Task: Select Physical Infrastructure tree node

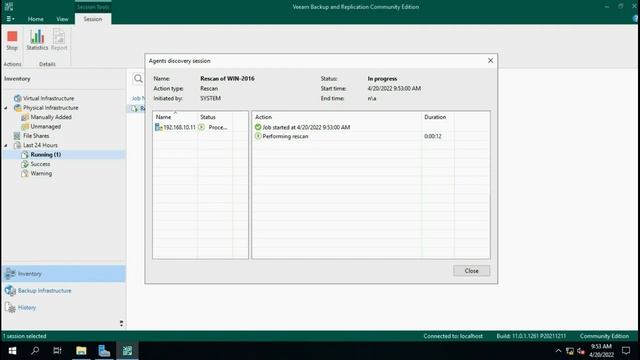Action: [51, 108]
